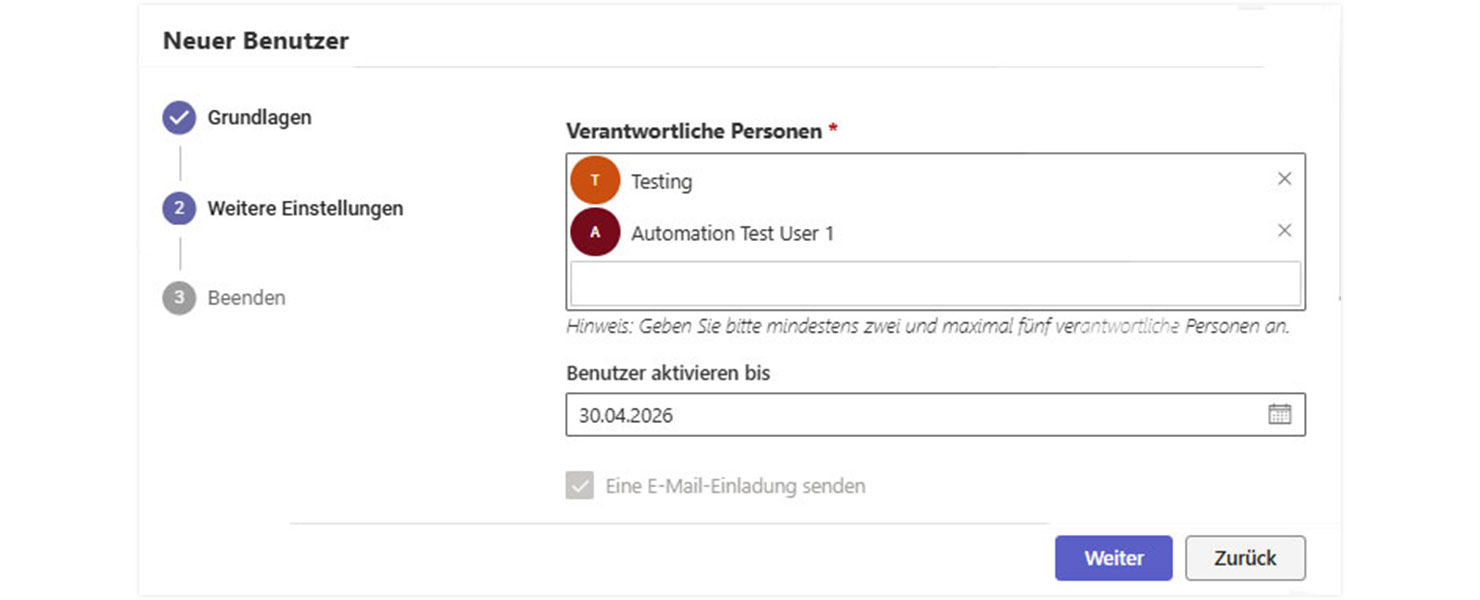Click the Grundlagen completed checkmark icon
Image resolution: width=1480 pixels, height=600 pixels.
pyautogui.click(x=178, y=116)
